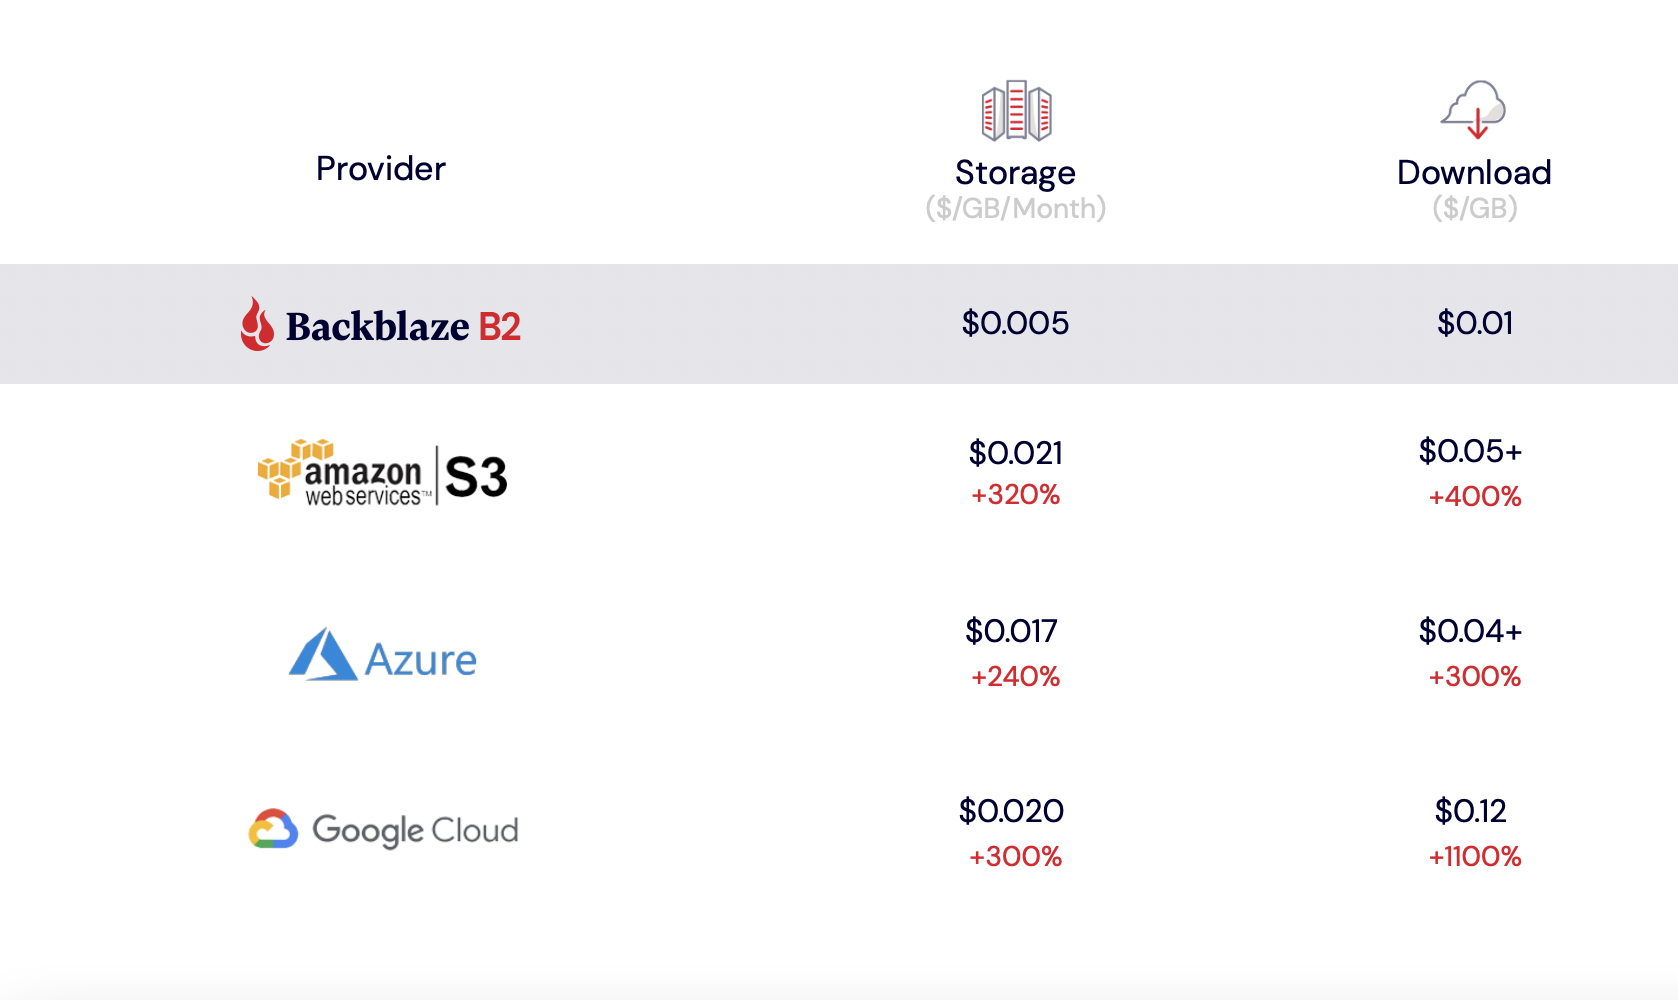Click the Storage server racks icon
The image size is (1678, 1000).
(1016, 110)
